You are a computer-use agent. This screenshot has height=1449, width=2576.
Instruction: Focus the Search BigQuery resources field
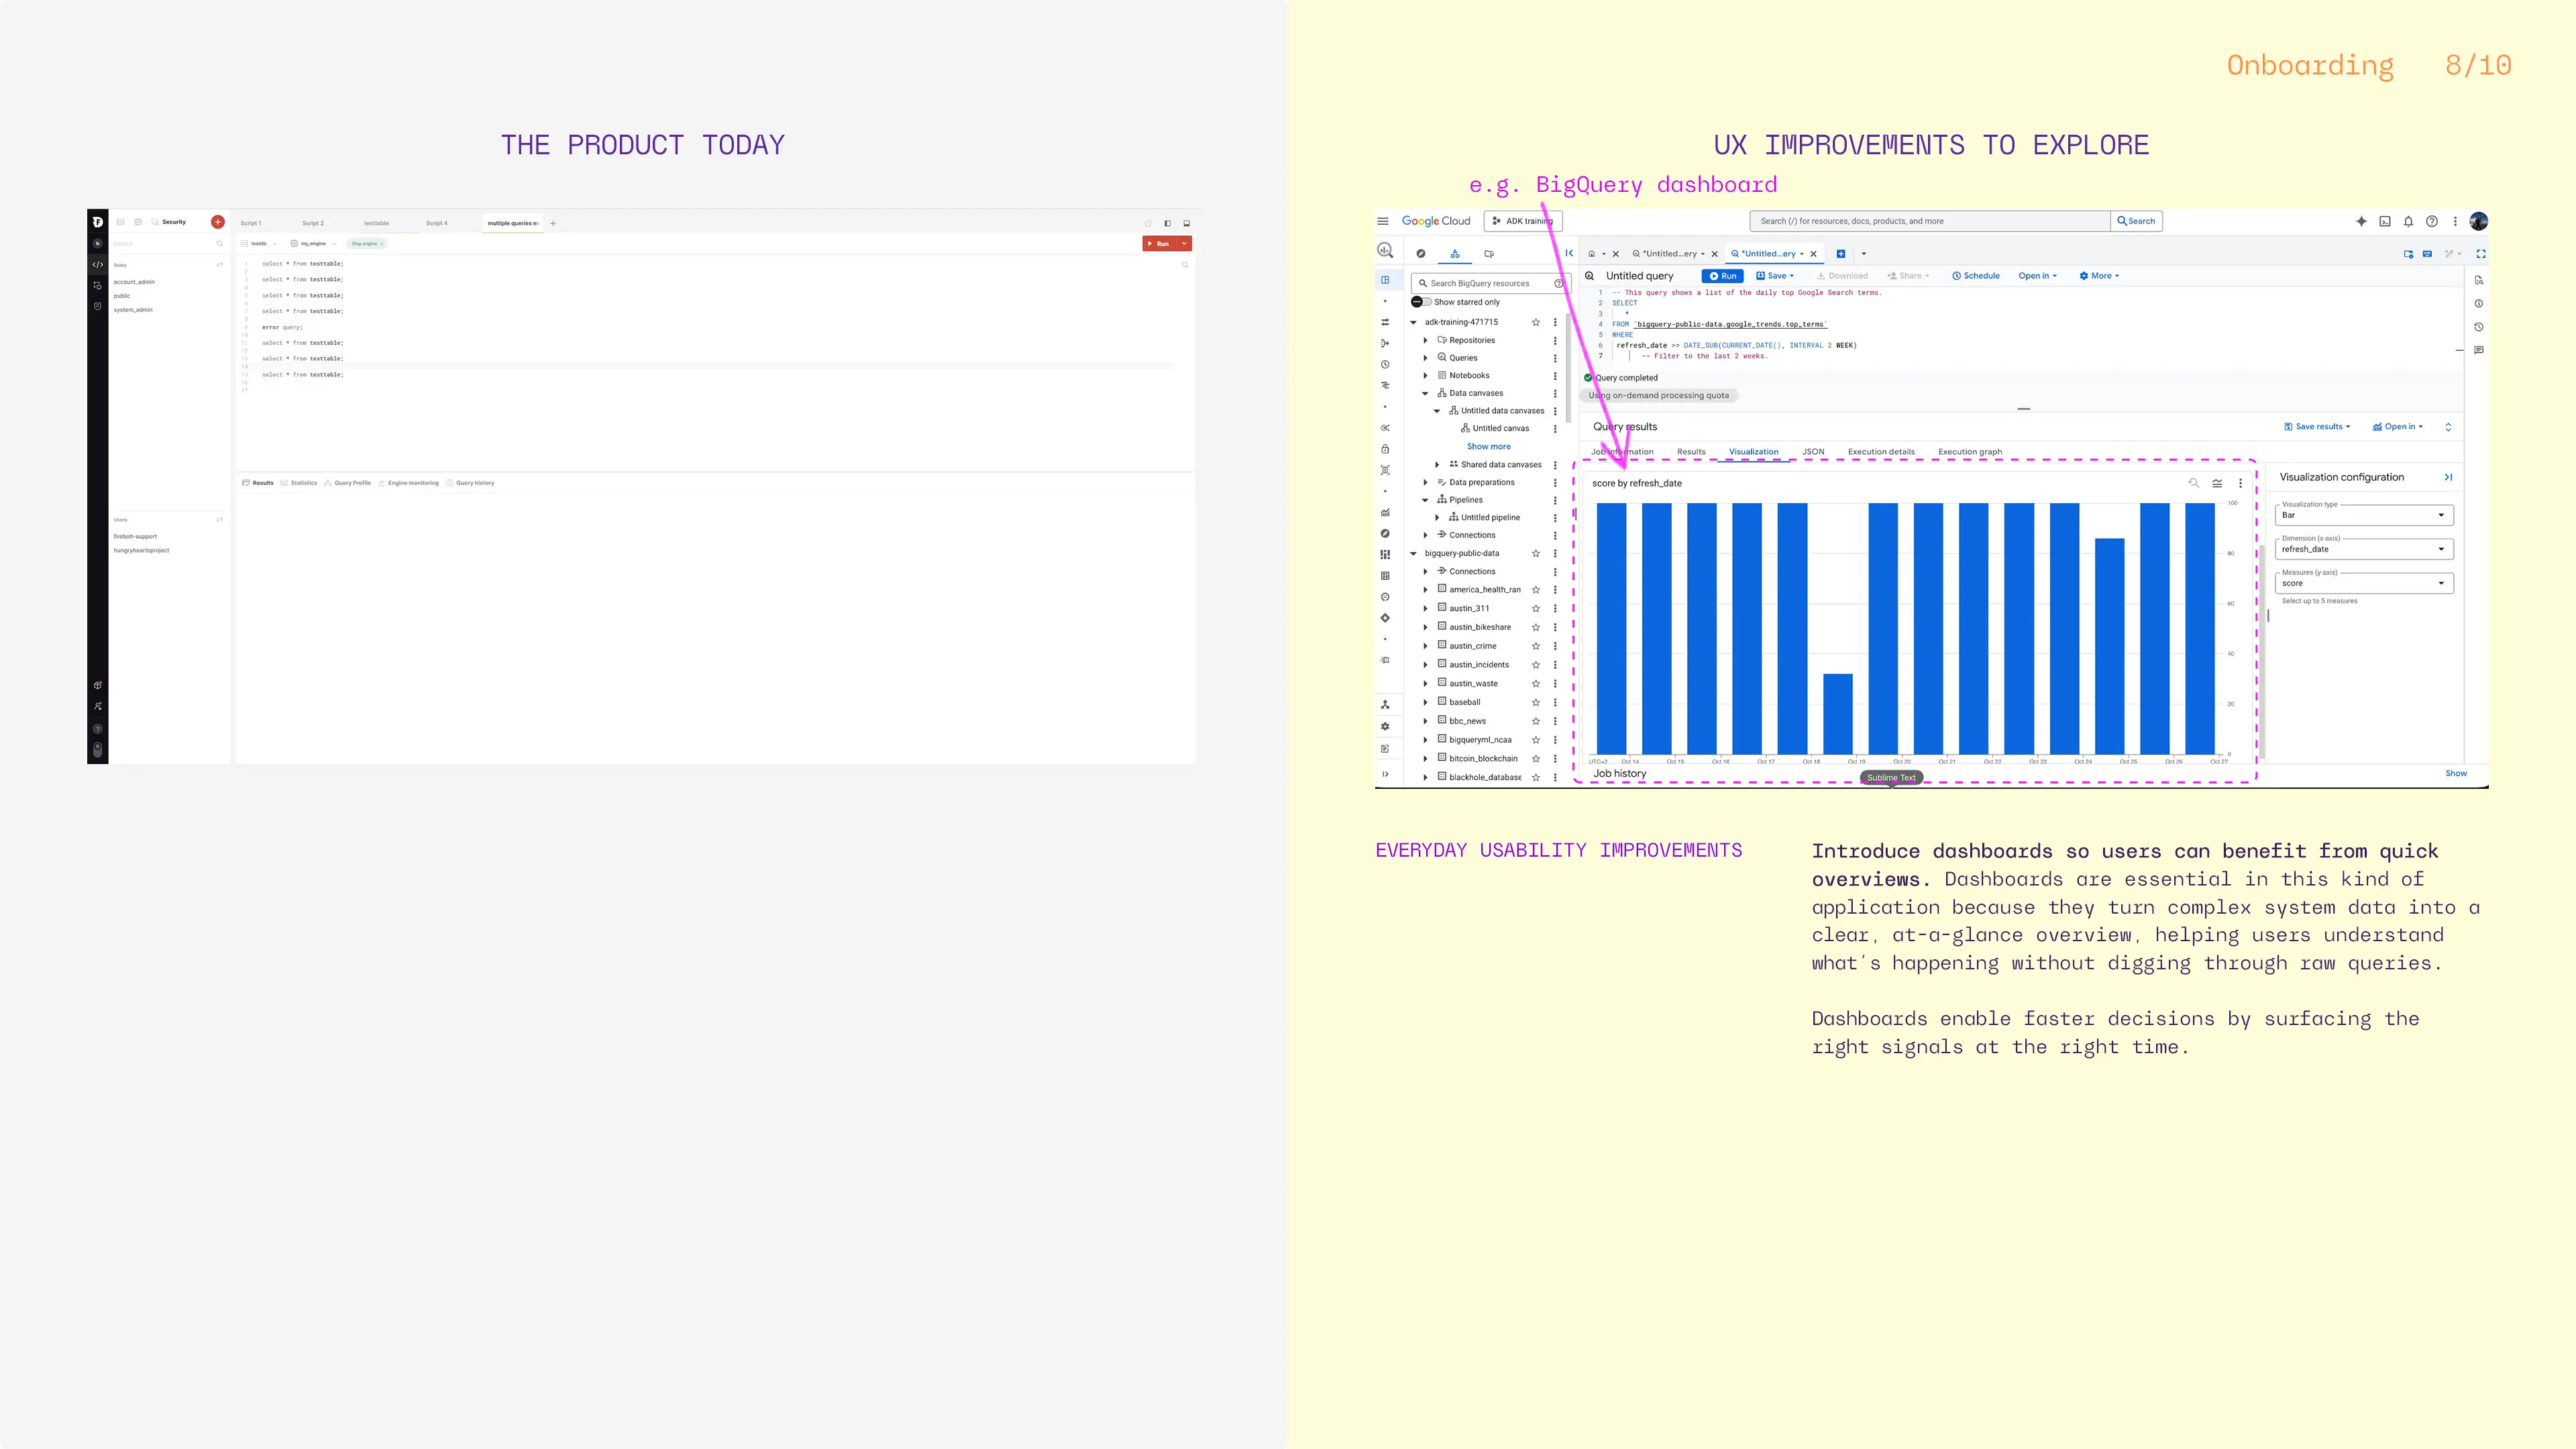[x=1485, y=283]
